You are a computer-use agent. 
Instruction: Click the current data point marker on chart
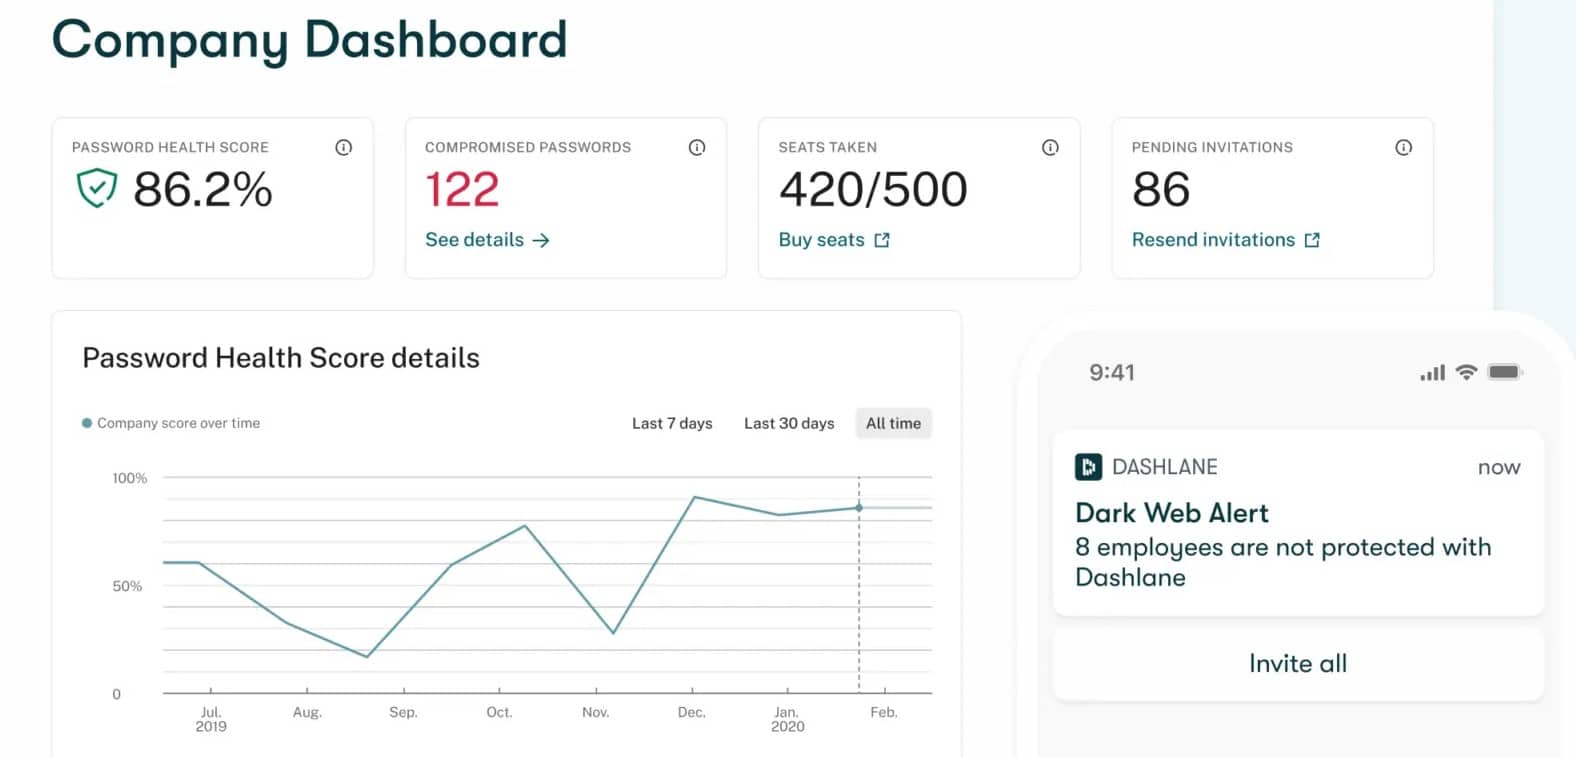coord(859,508)
